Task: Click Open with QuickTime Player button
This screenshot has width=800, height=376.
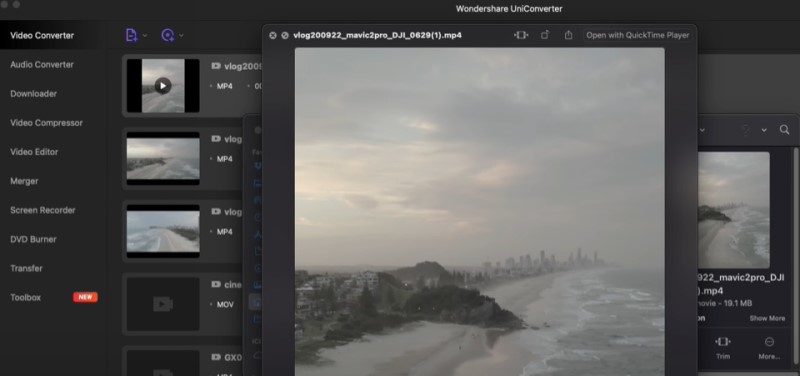Action: [637, 35]
